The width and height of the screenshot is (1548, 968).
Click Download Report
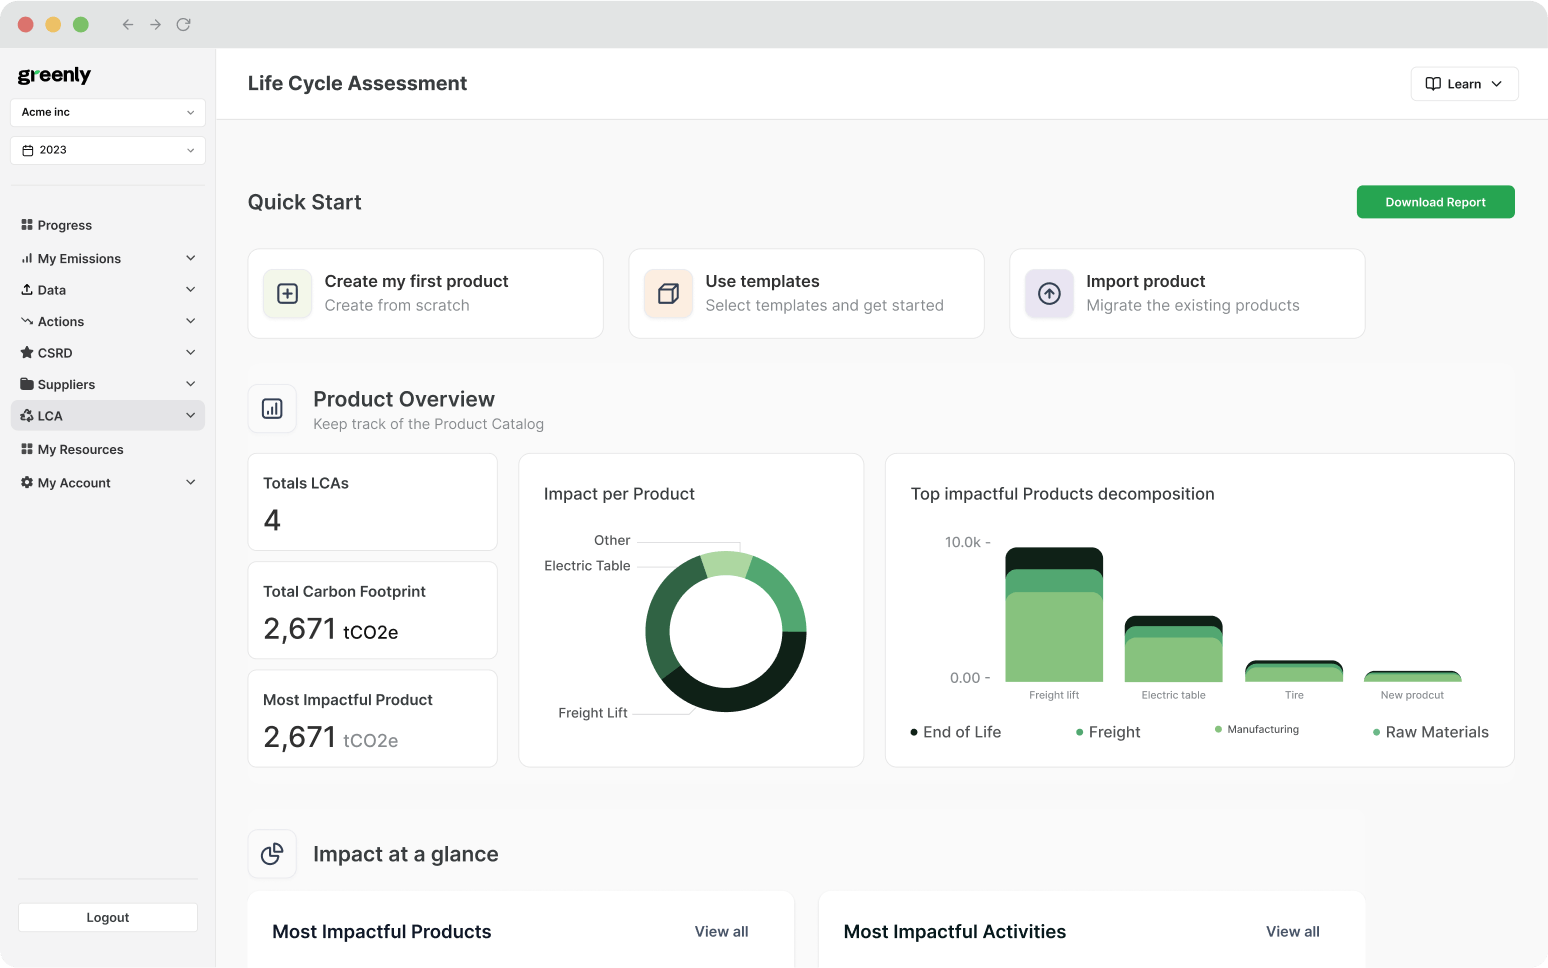[x=1435, y=201]
